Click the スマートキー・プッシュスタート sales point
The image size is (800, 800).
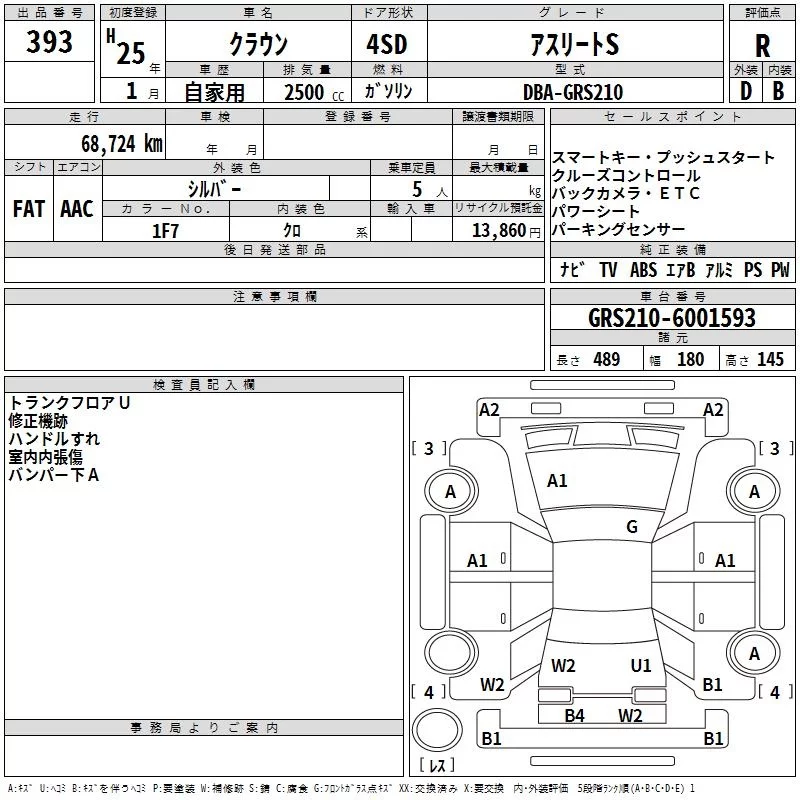tap(663, 157)
